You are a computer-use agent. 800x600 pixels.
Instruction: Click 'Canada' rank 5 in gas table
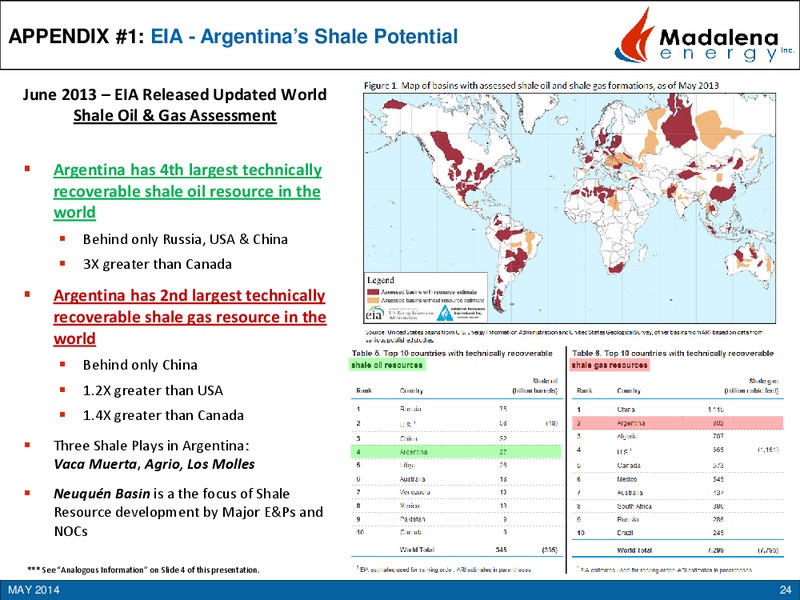click(629, 465)
